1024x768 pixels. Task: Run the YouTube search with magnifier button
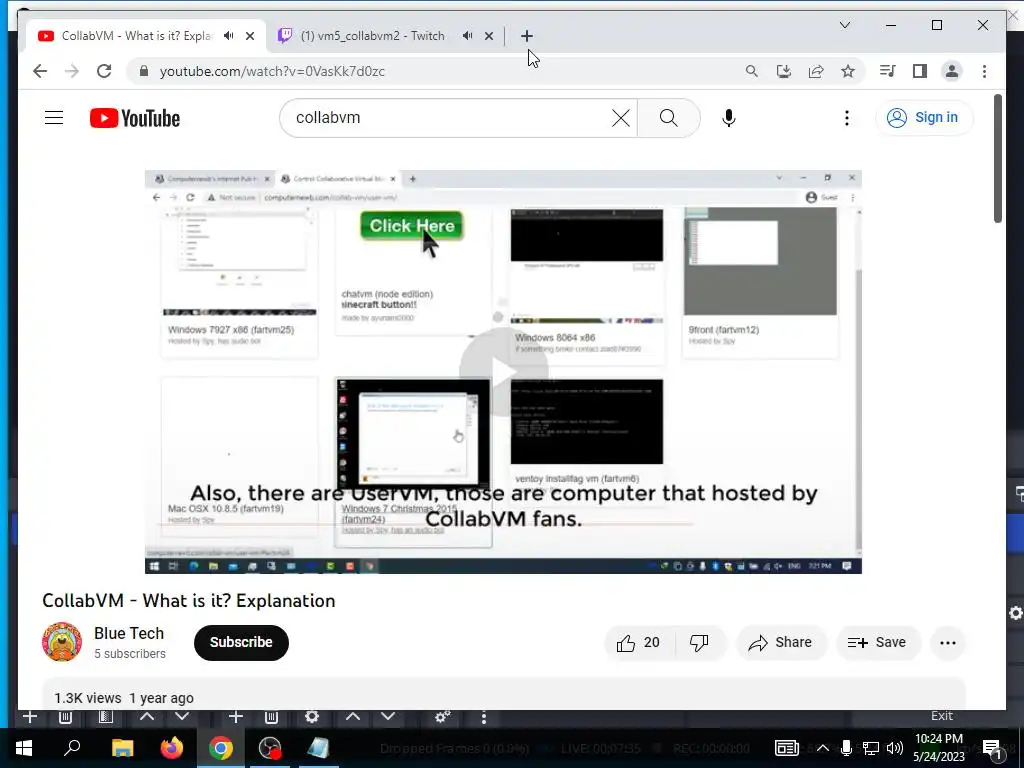[x=669, y=118]
